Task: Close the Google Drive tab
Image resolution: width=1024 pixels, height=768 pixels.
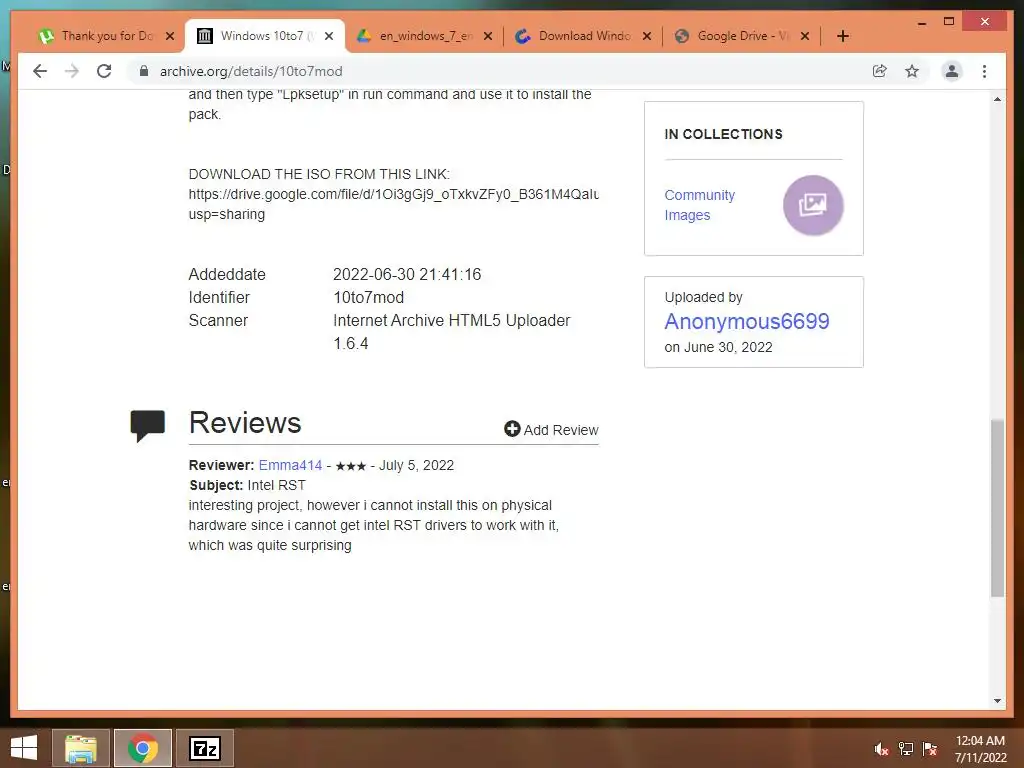Action: pos(805,36)
